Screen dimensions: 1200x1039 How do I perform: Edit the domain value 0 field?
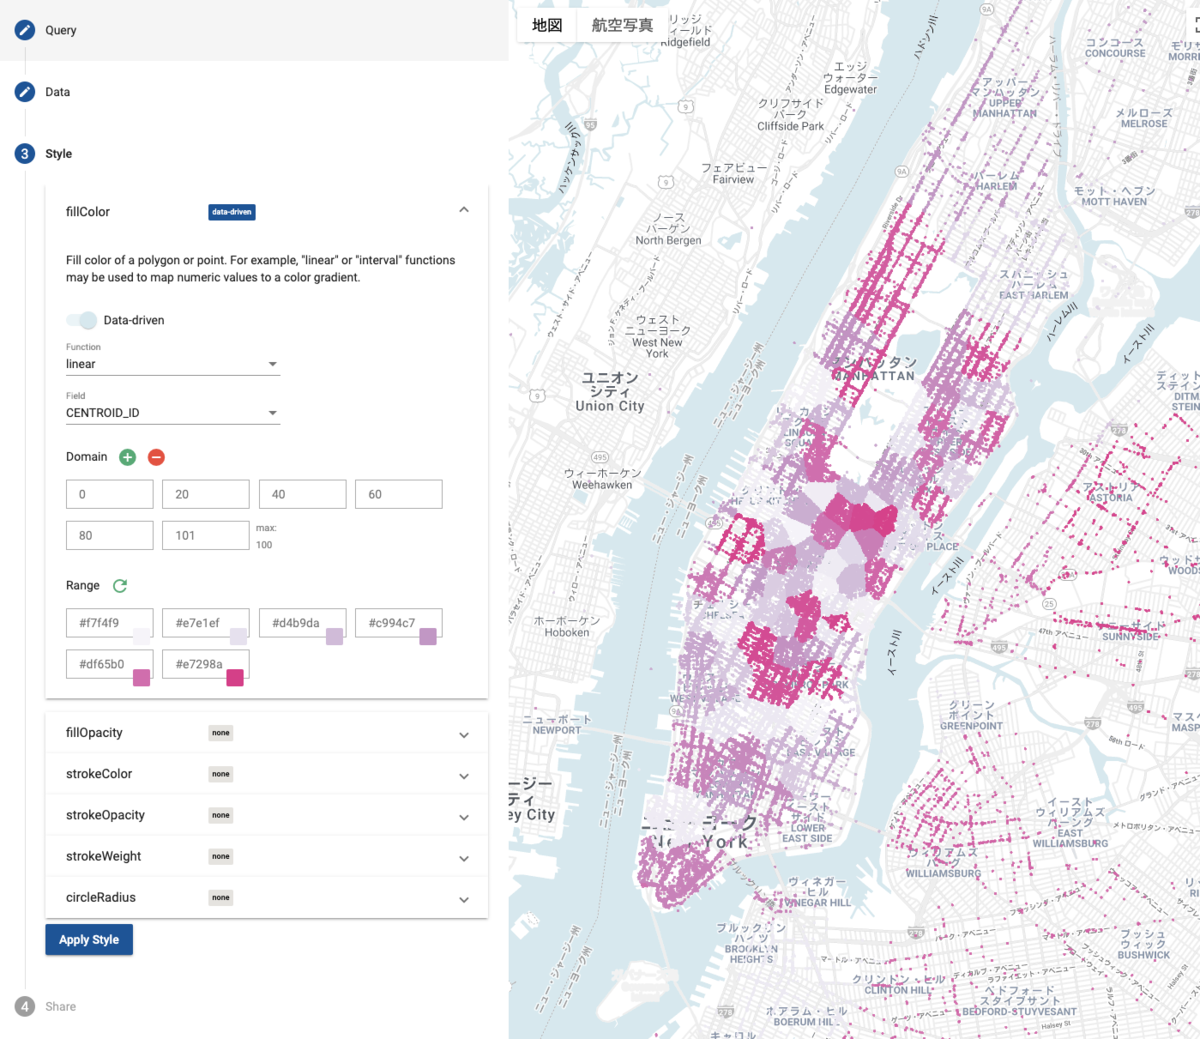click(110, 494)
